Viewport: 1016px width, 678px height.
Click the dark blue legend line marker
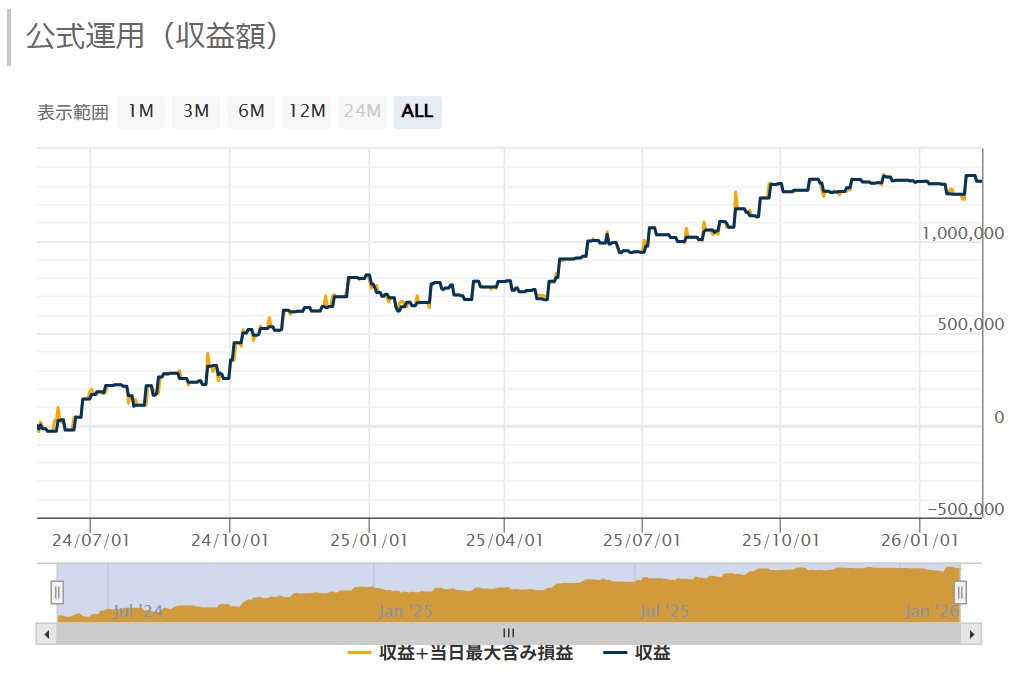(x=617, y=654)
